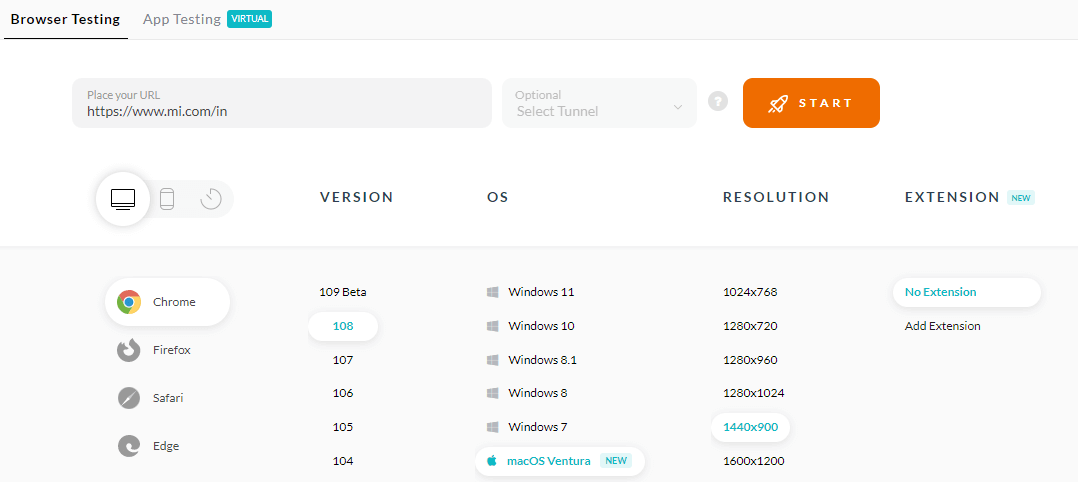
Task: Choose macOS Ventura operating system
Action: point(560,461)
